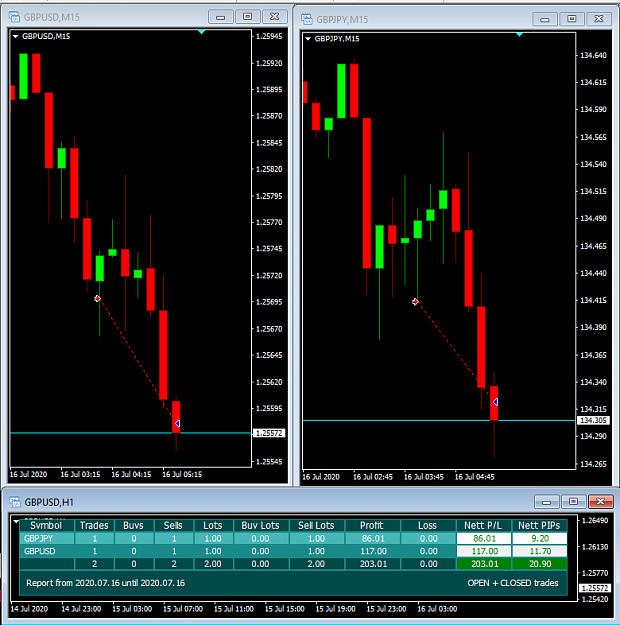The height and width of the screenshot is (625, 620).
Task: Close the GBPJPY,M15 chart window
Action: coord(599,19)
